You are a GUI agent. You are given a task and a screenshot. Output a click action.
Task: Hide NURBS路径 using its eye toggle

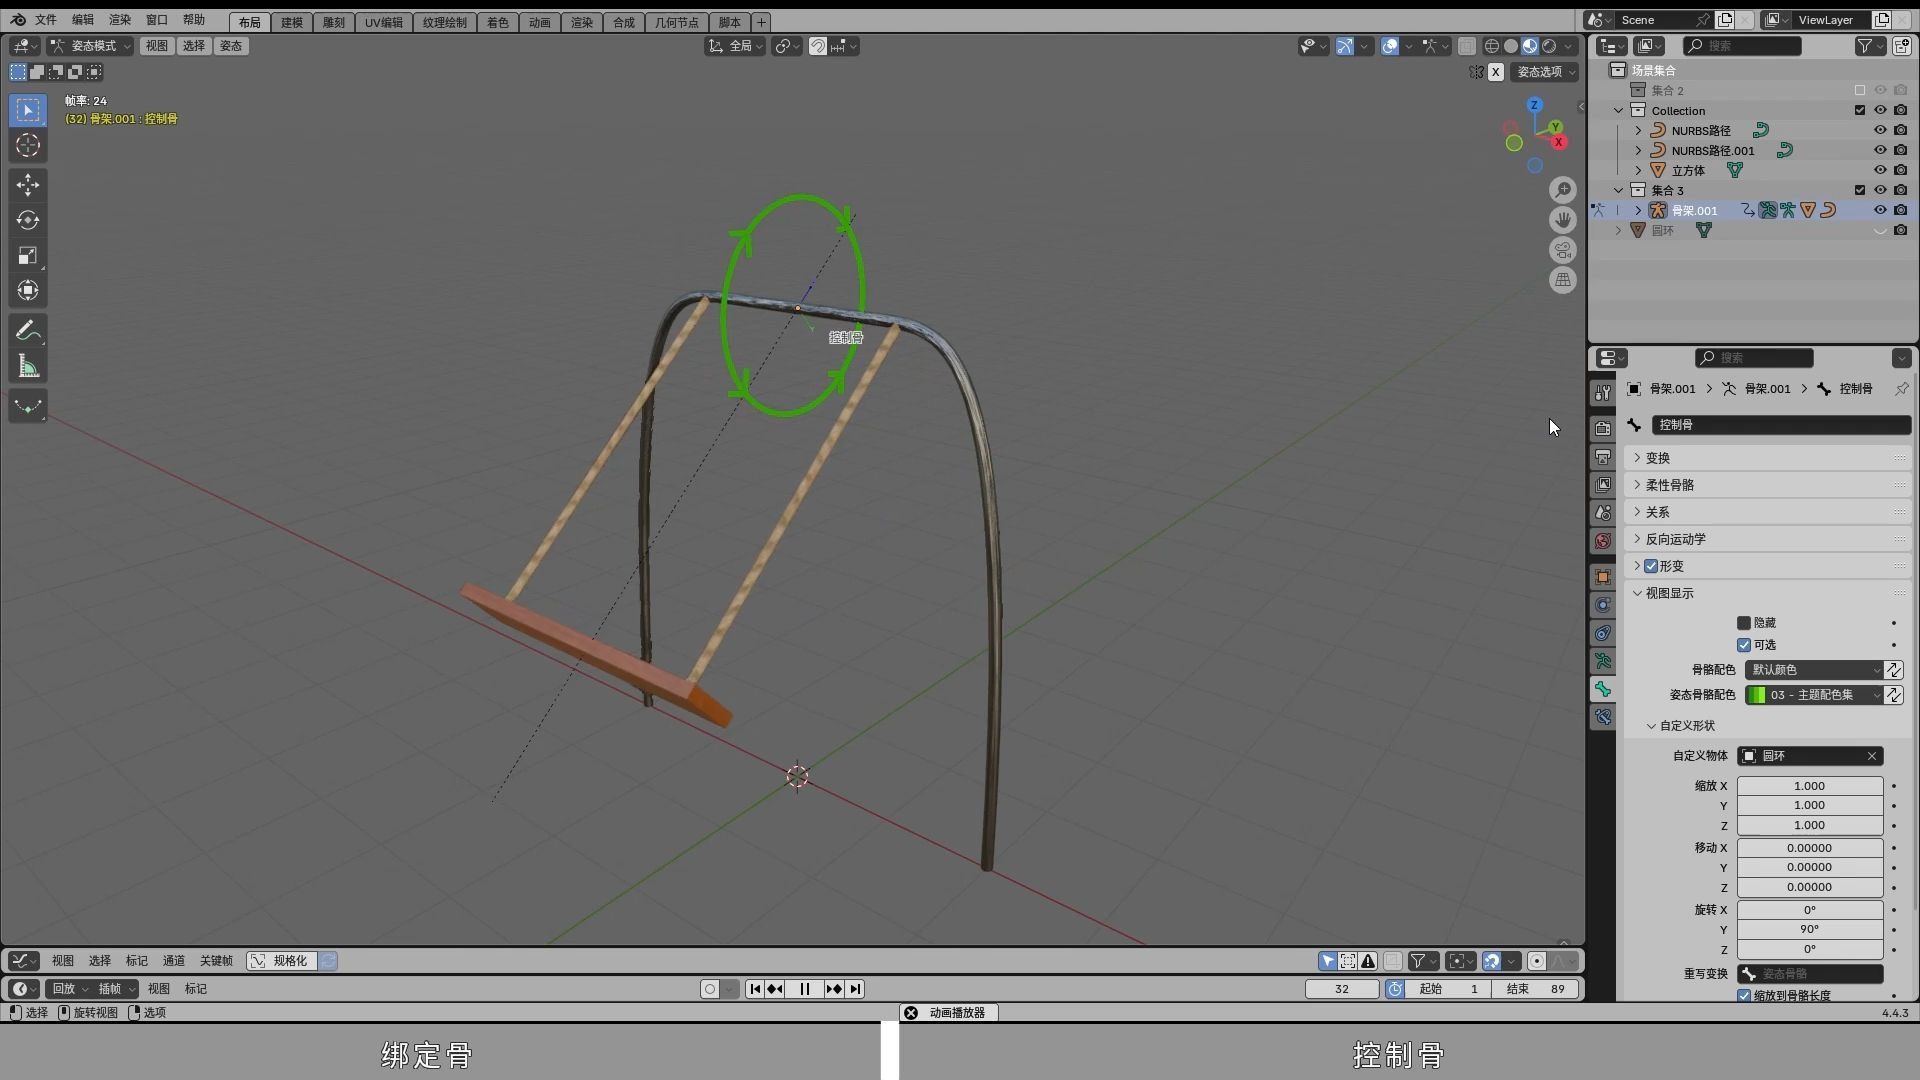[1880, 130]
